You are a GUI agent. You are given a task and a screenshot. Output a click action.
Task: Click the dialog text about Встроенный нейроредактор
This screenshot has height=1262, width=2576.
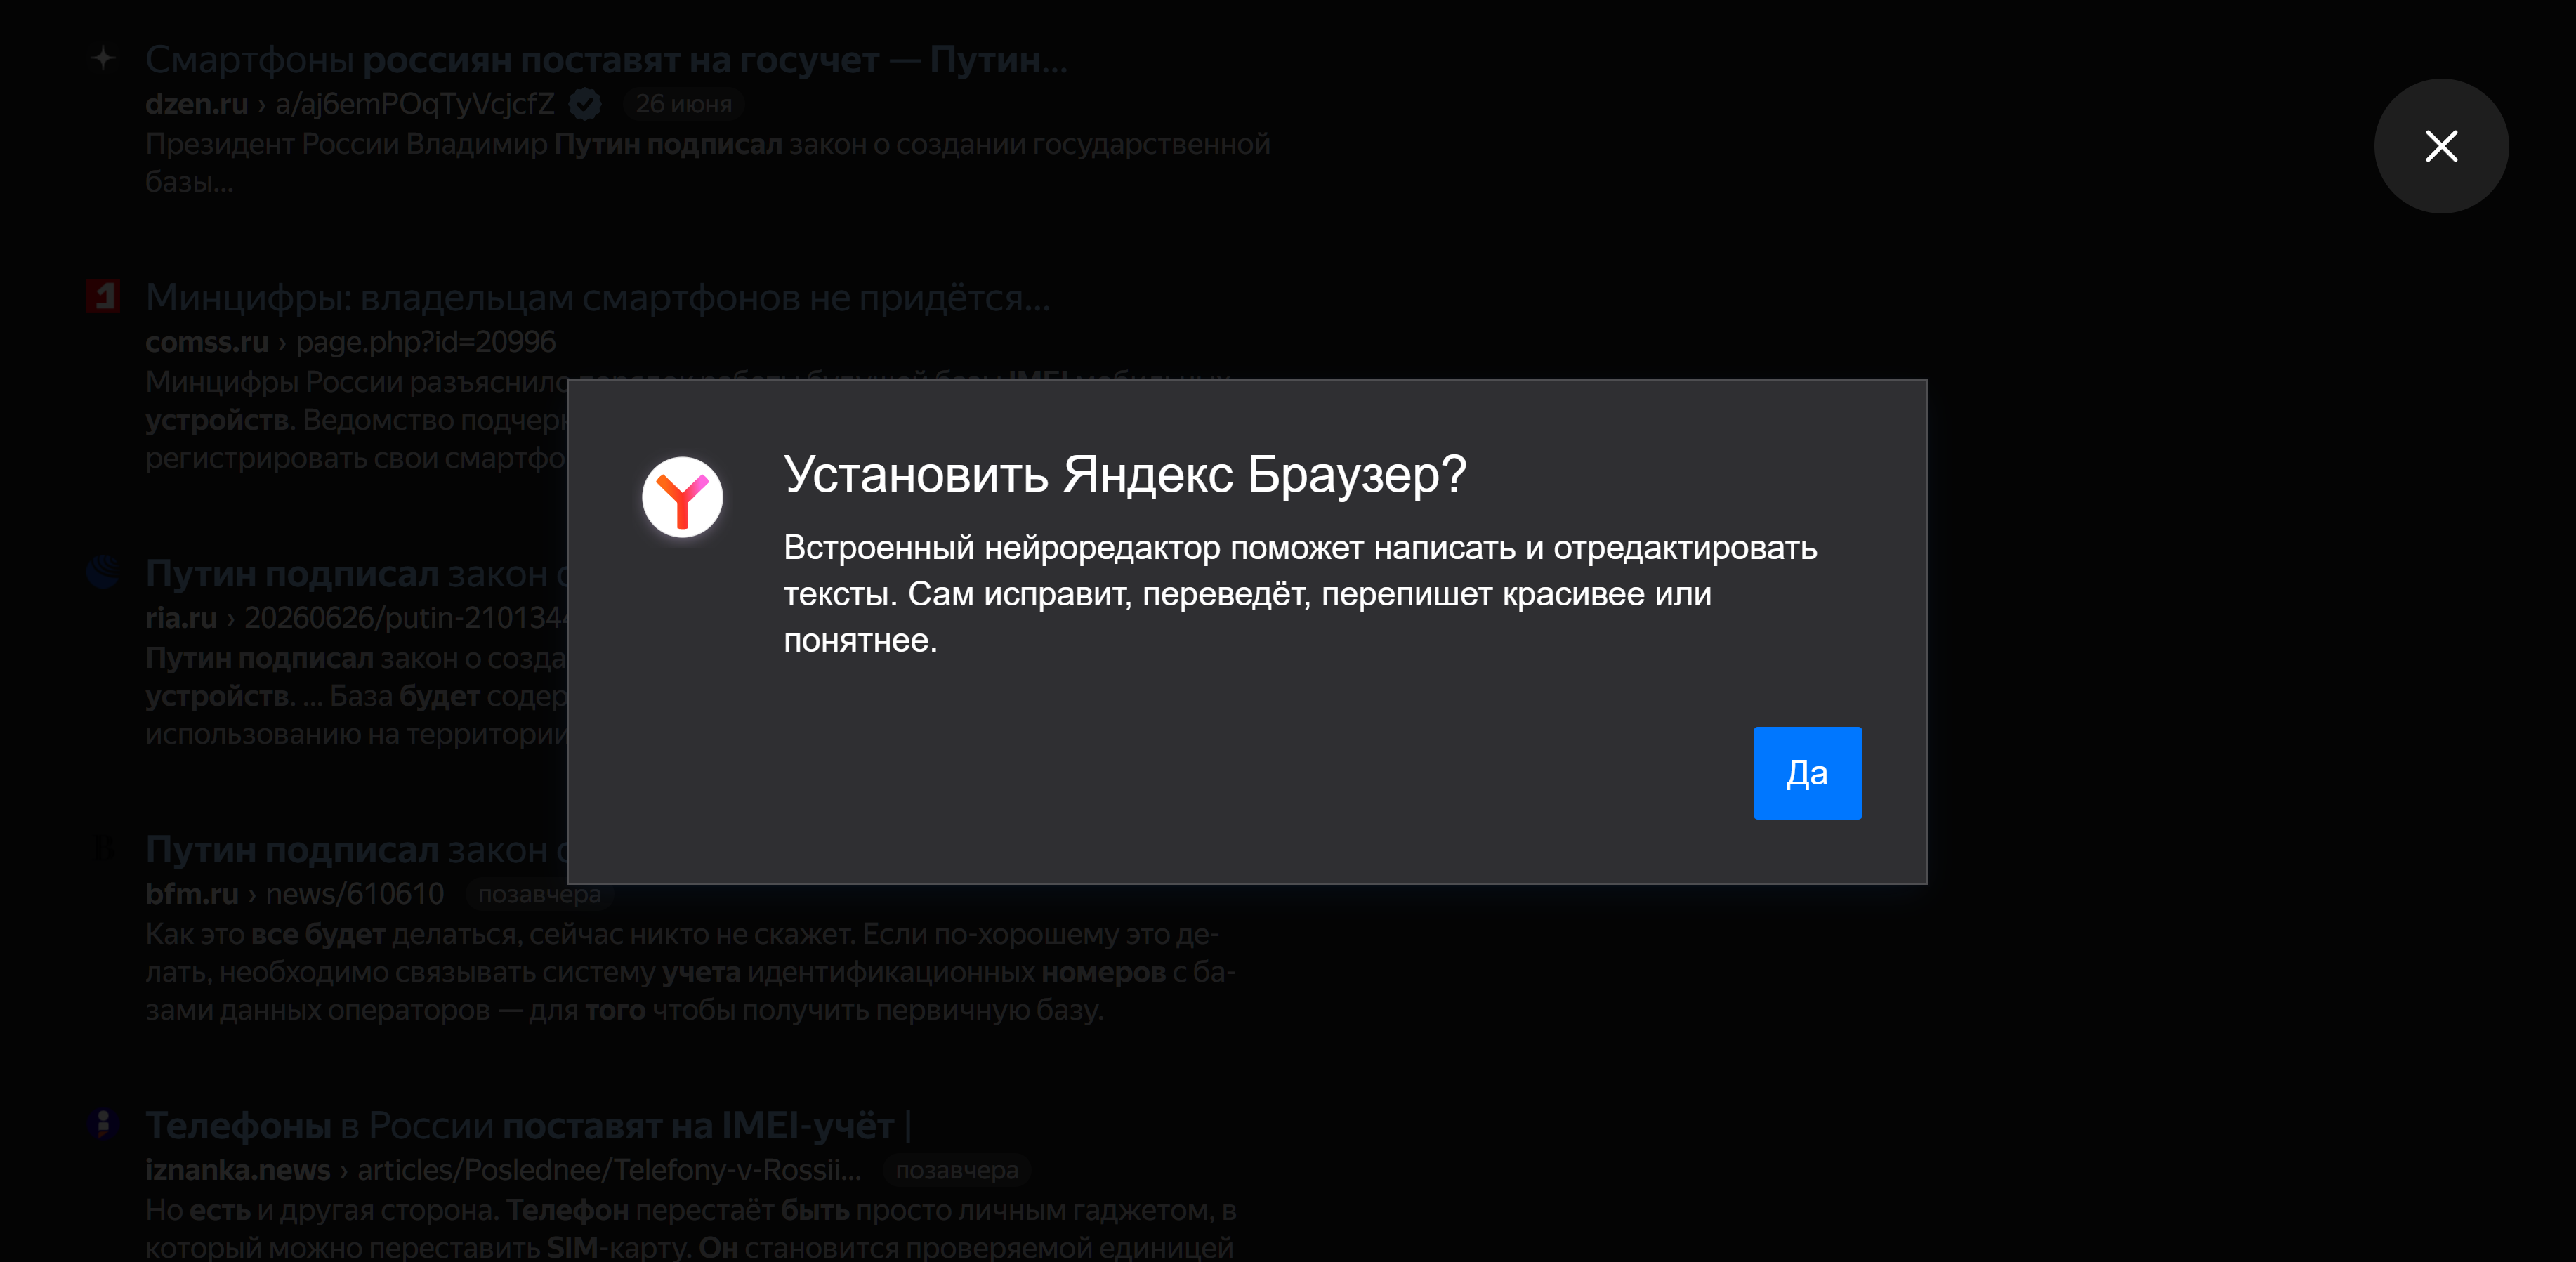[1300, 594]
